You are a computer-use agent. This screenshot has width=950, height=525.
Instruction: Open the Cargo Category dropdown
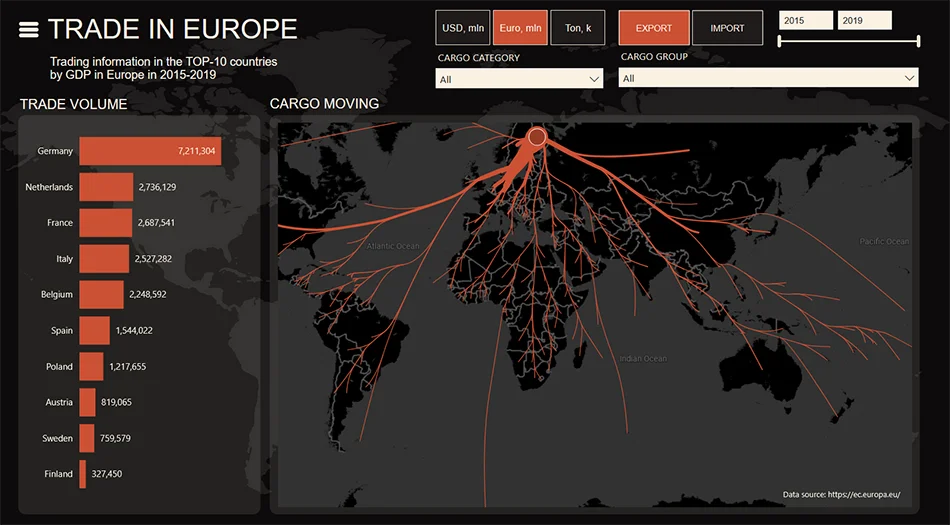[519, 79]
